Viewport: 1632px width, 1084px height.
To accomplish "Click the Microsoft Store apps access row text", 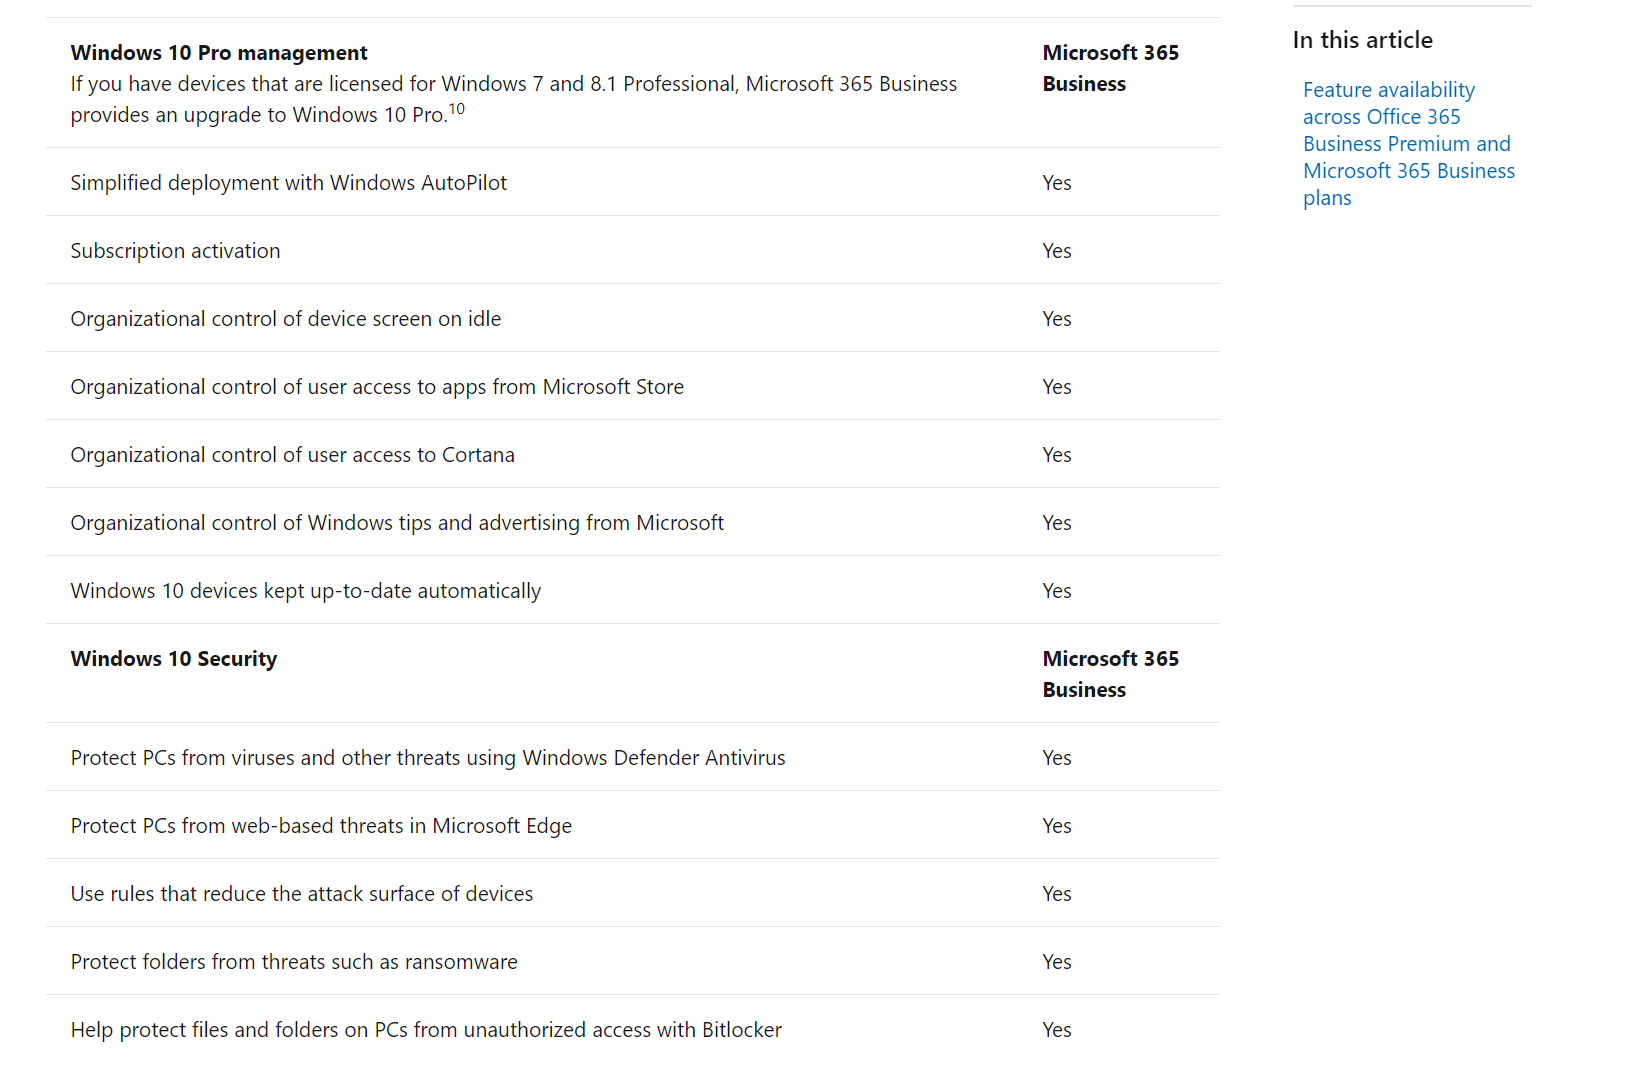I will 377,387.
